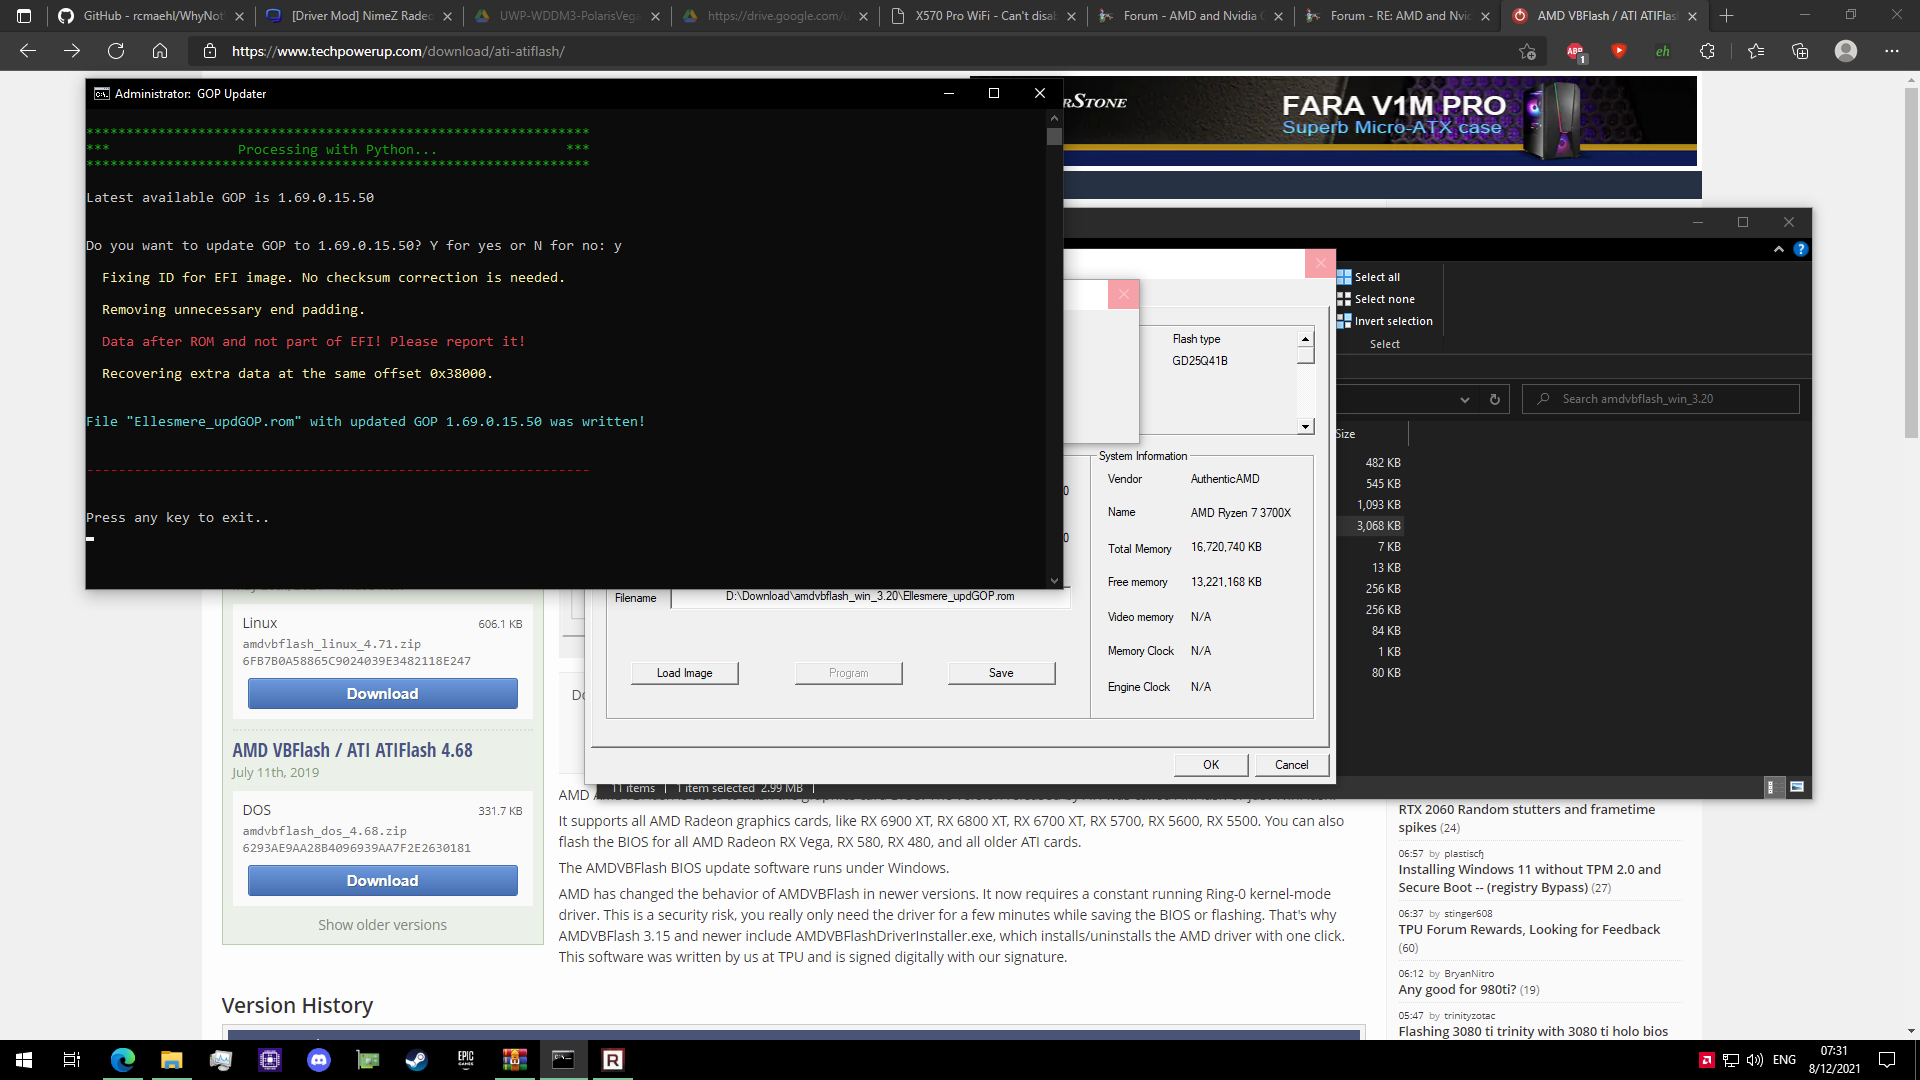The height and width of the screenshot is (1080, 1920).
Task: Click Flash type list up arrow
Action: point(1305,339)
